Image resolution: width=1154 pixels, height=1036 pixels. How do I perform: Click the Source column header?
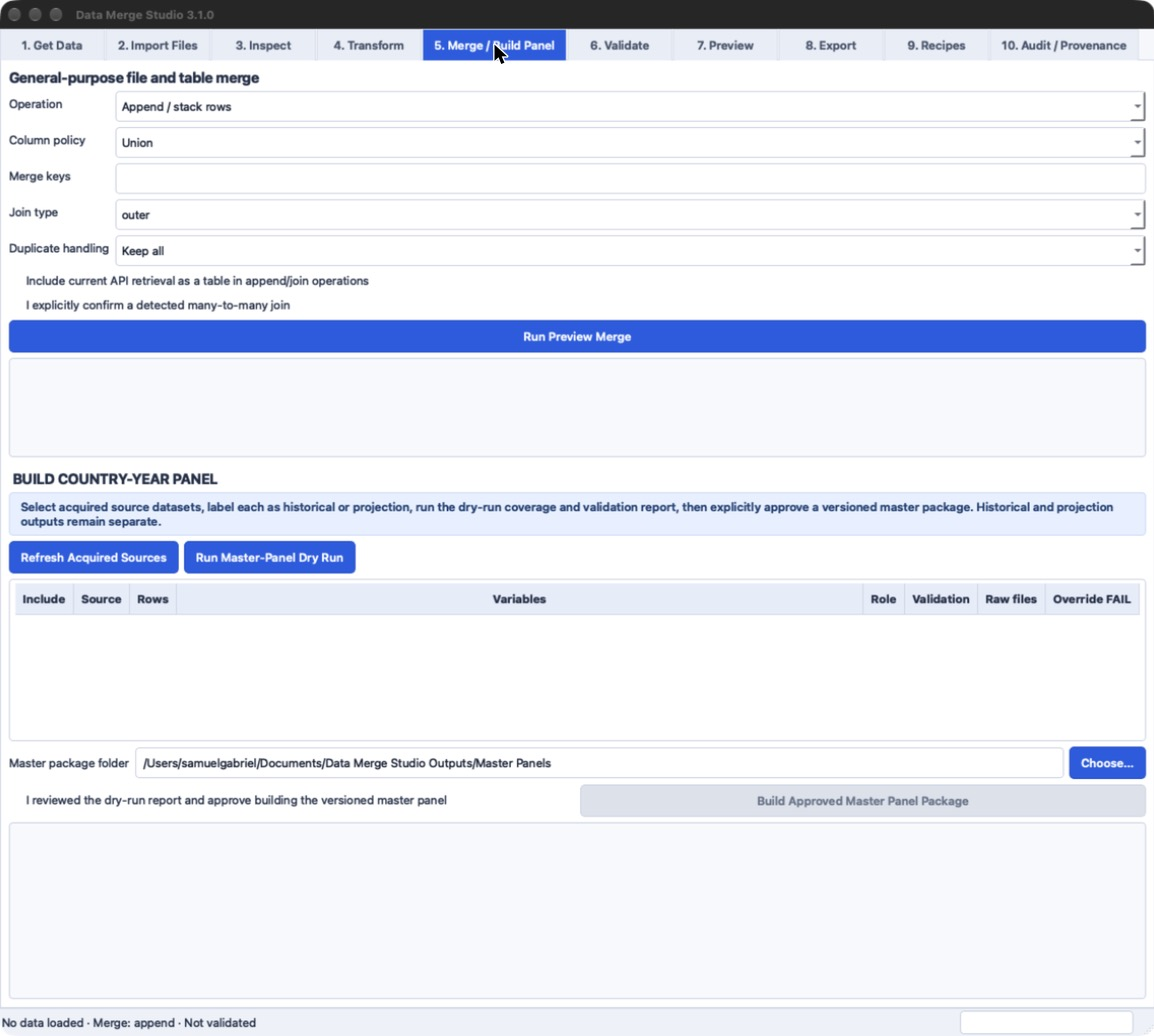point(102,599)
